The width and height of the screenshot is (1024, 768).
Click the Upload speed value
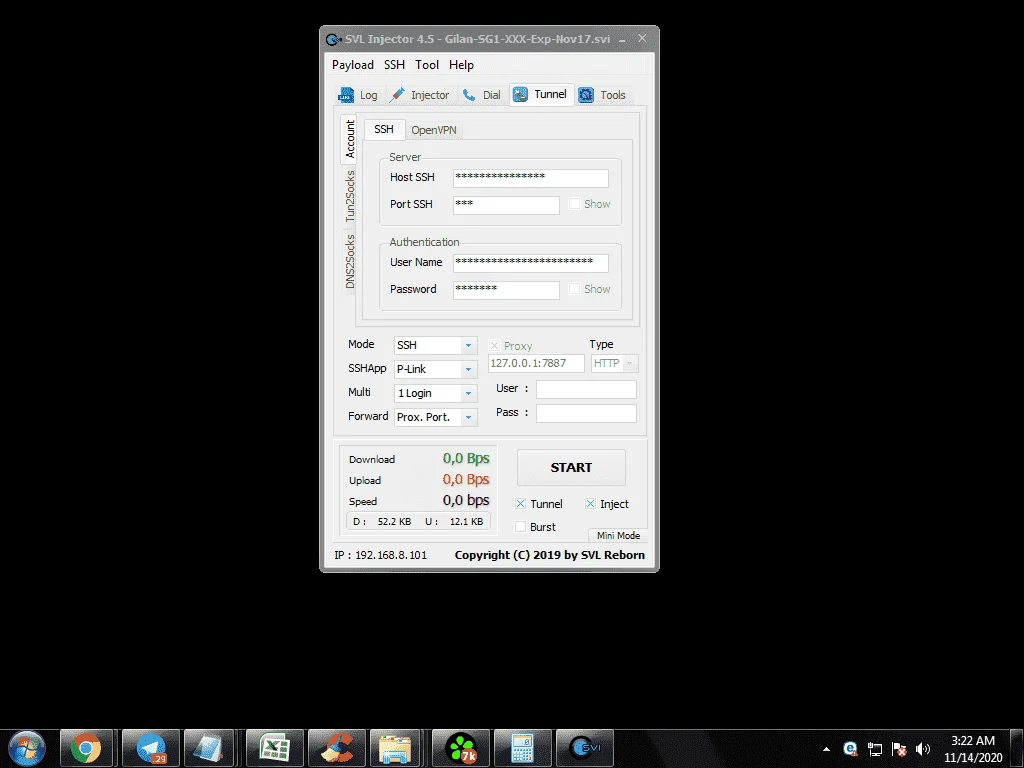466,479
